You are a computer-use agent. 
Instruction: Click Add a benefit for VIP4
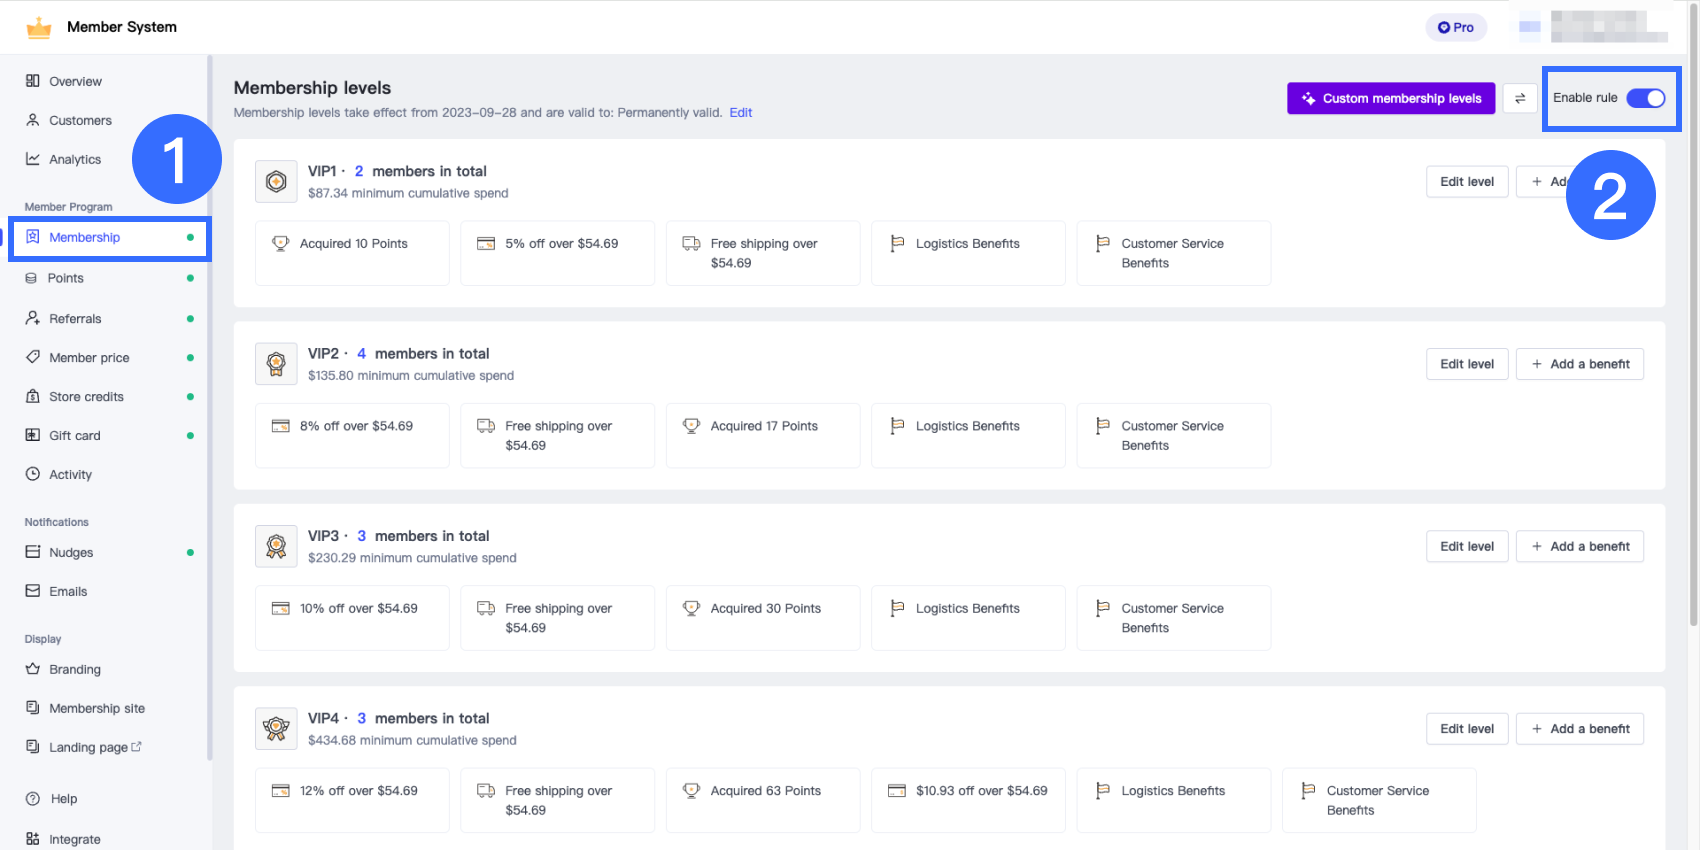(1580, 729)
